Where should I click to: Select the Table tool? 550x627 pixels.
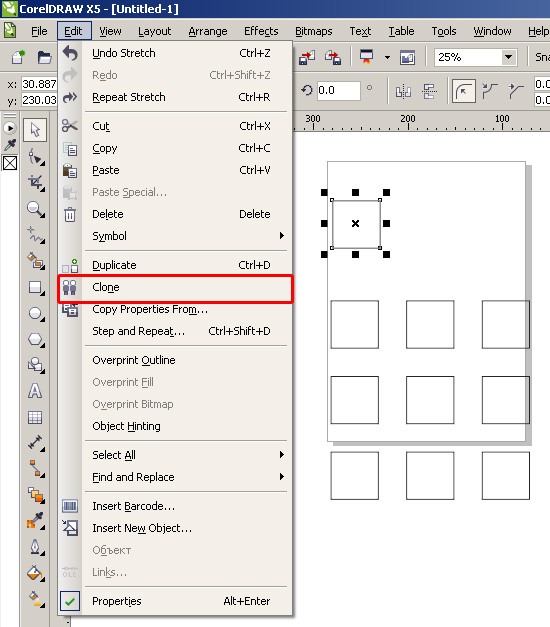pyautogui.click(x=35, y=417)
